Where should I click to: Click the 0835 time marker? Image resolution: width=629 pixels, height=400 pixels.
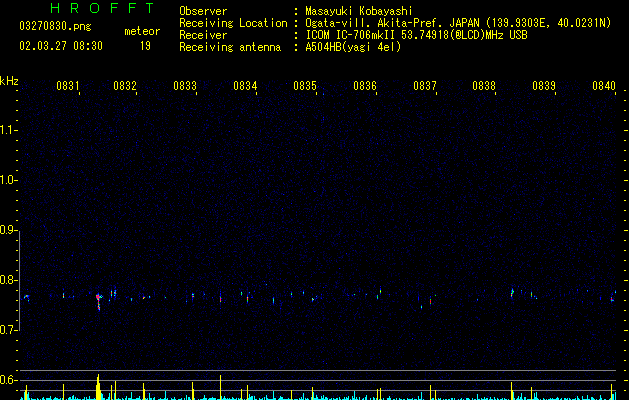[305, 86]
